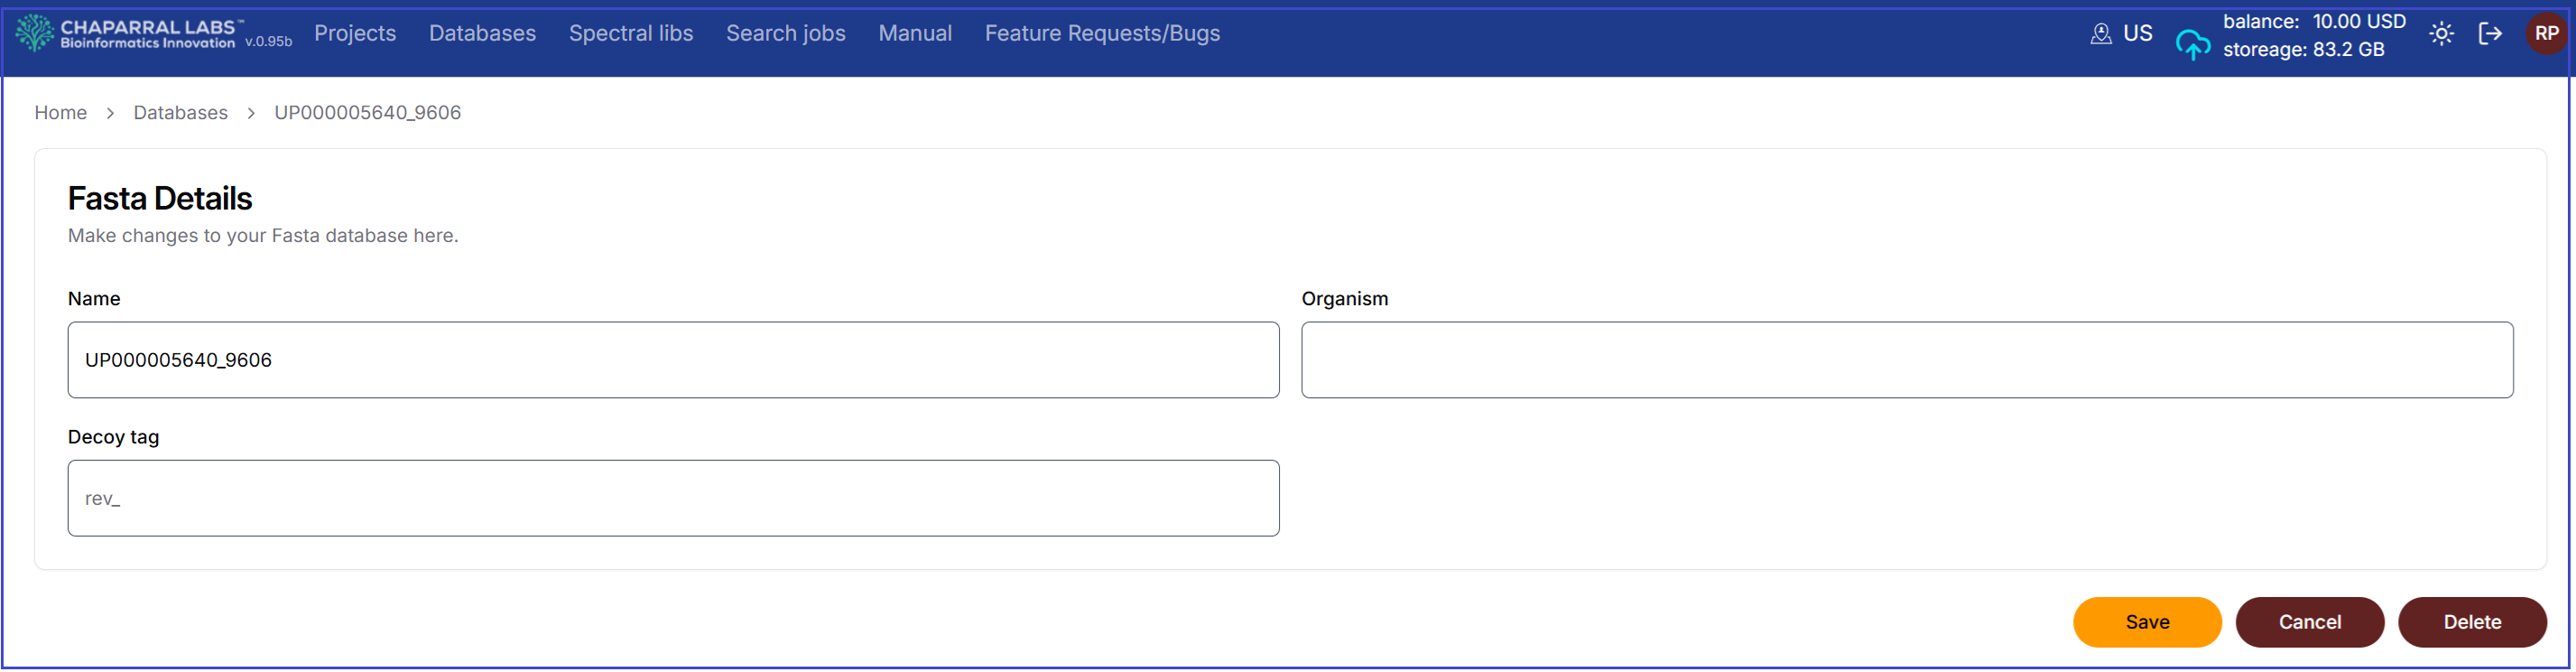Viewport: 2576px width, 672px height.
Task: Open the Spectral libs page
Action: [x=630, y=34]
